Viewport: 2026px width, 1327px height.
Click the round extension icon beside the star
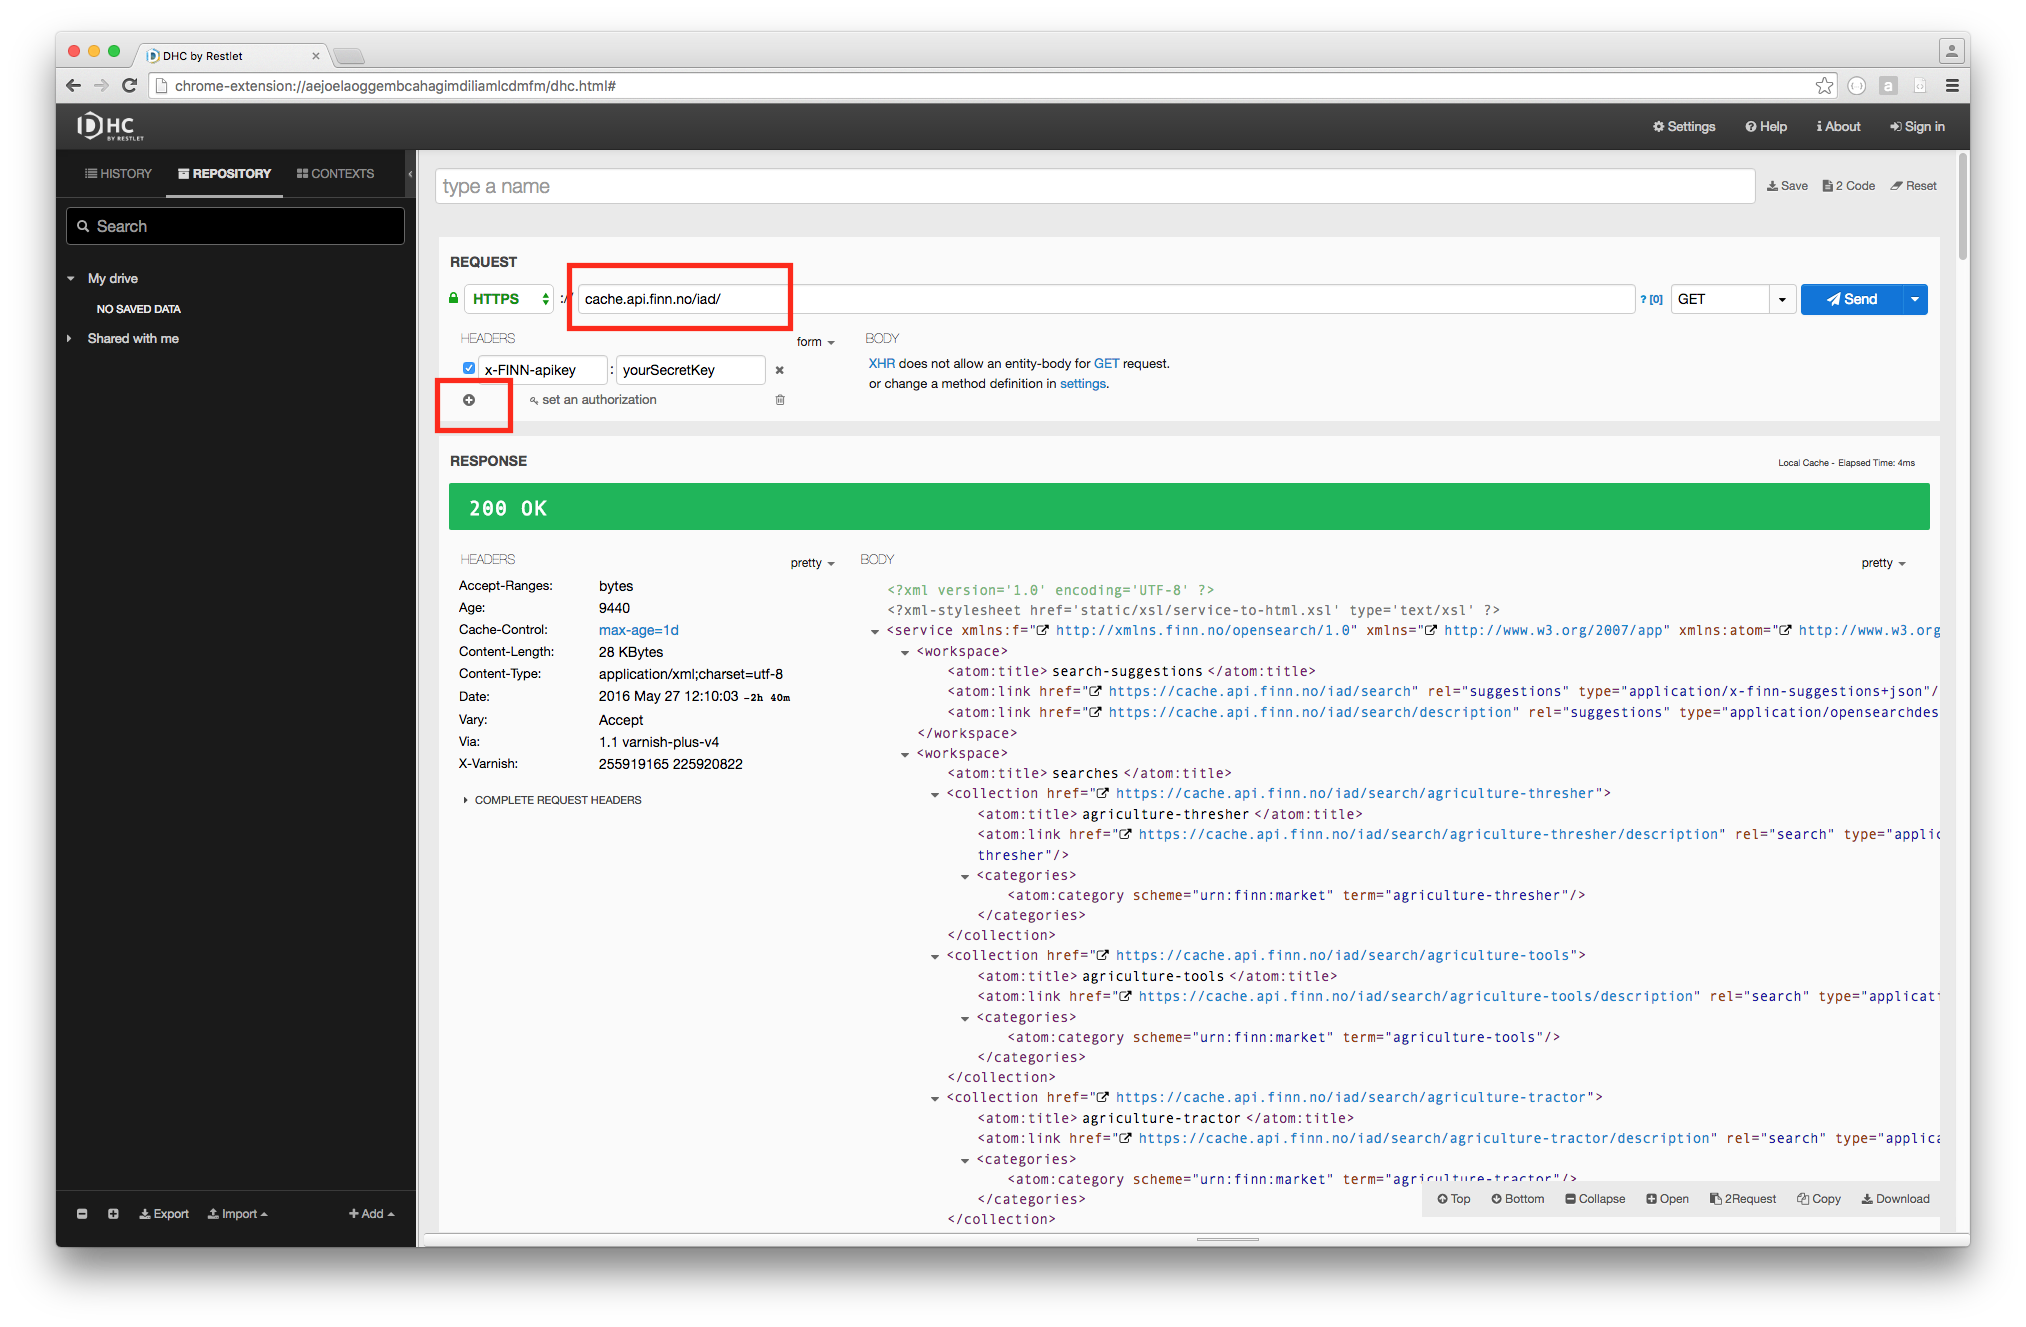pyautogui.click(x=1857, y=86)
